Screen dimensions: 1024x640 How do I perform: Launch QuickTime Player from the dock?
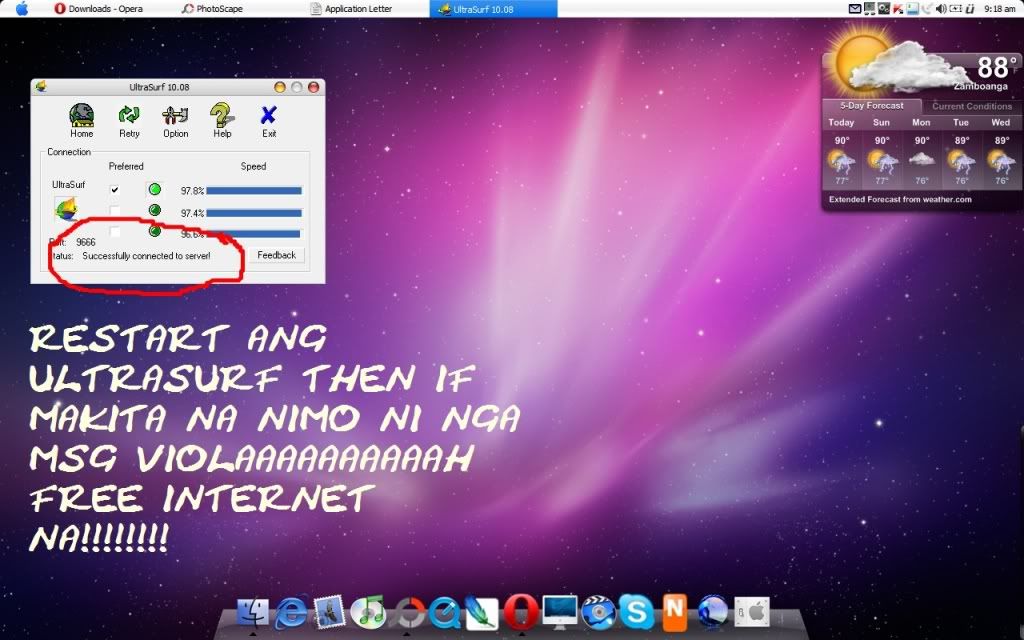(445, 613)
